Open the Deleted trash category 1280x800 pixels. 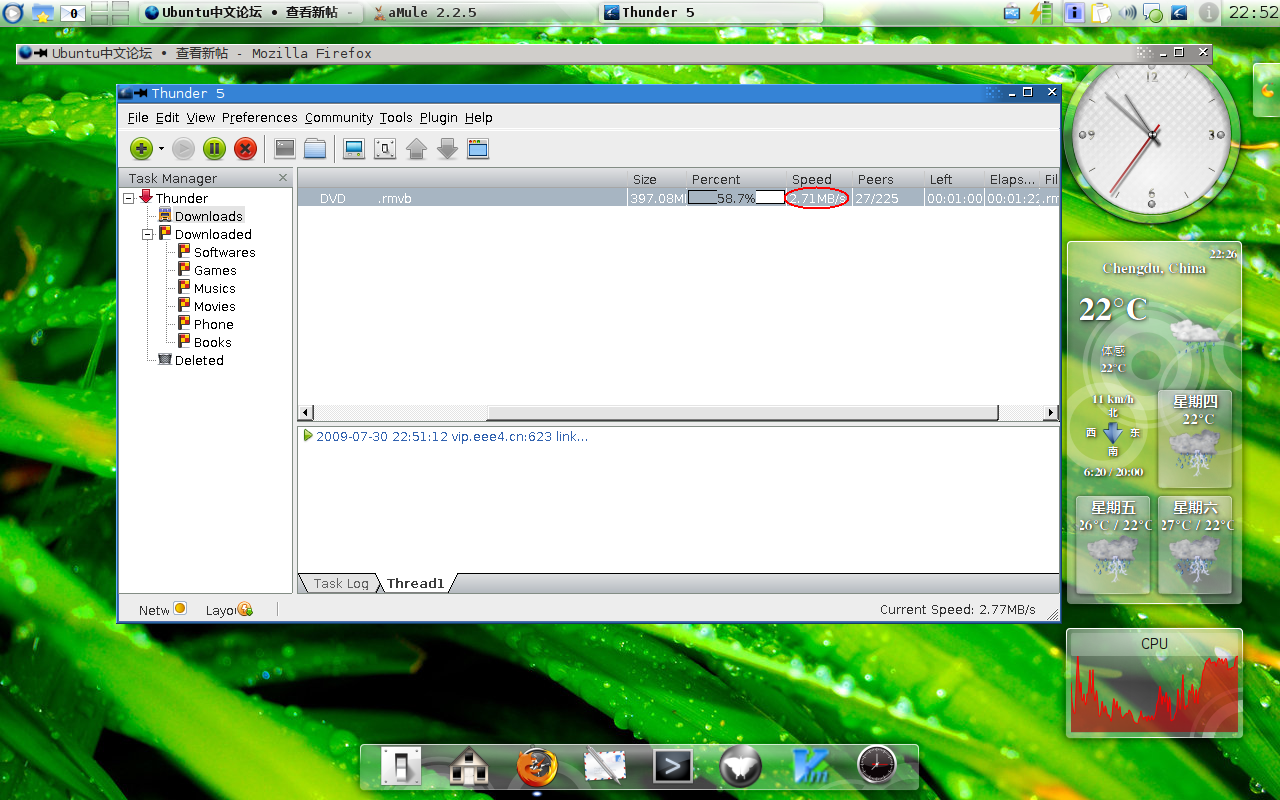(198, 360)
